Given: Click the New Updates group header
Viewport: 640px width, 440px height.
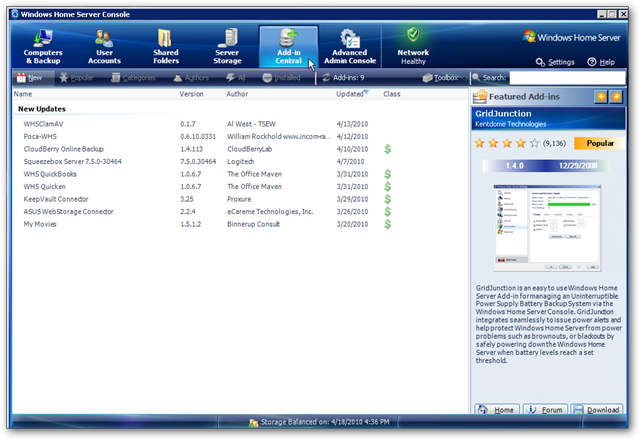Looking at the screenshot, I should (42, 109).
